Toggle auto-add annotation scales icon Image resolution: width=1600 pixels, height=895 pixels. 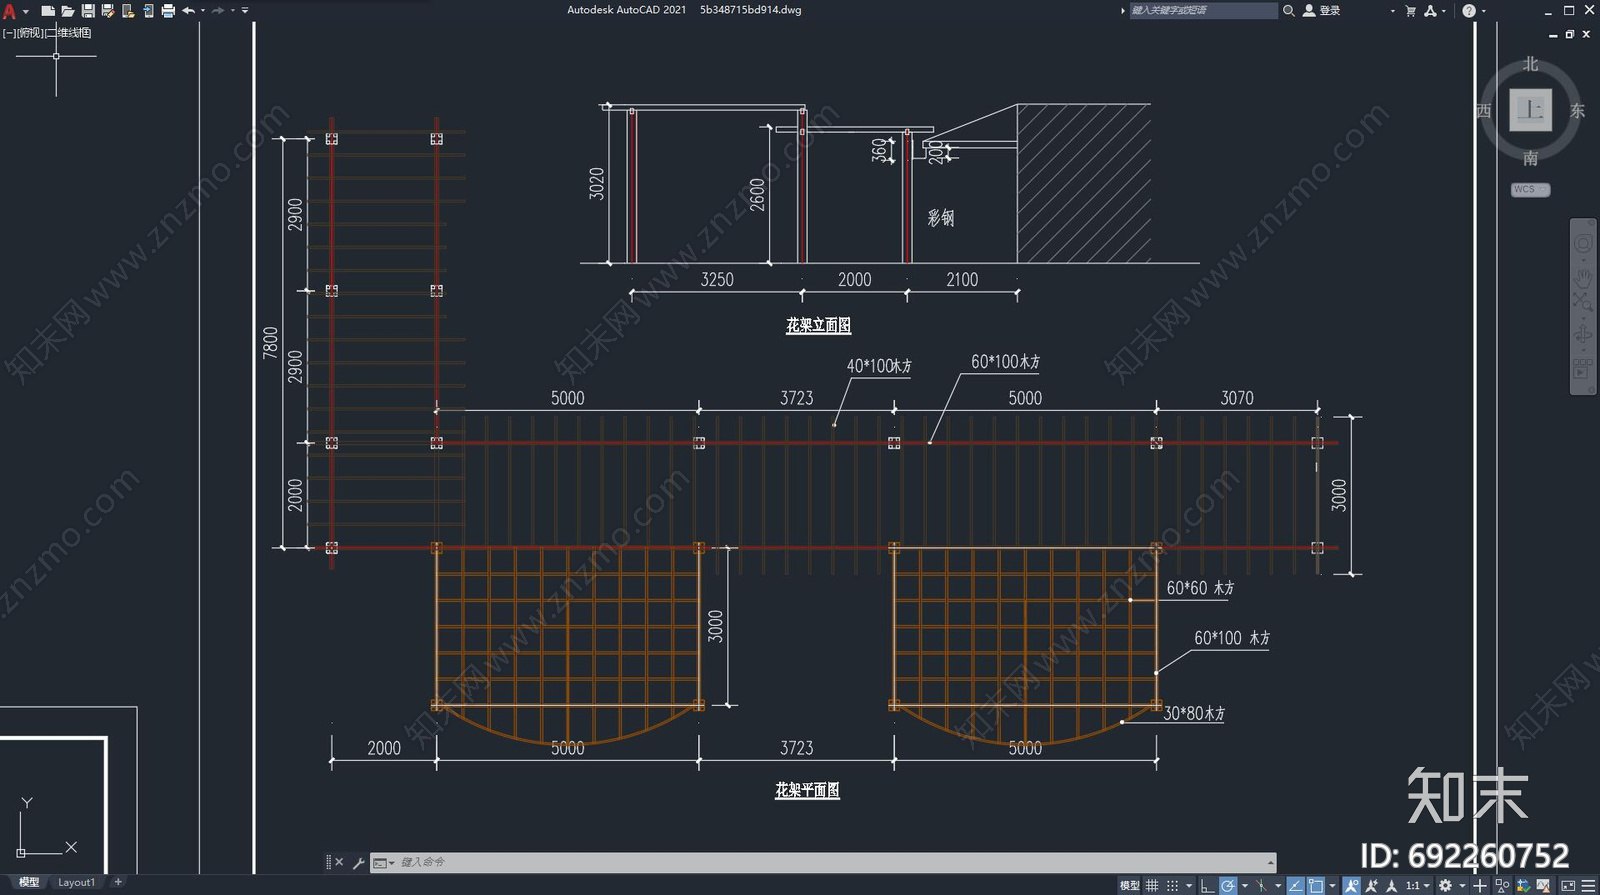pyautogui.click(x=1371, y=886)
